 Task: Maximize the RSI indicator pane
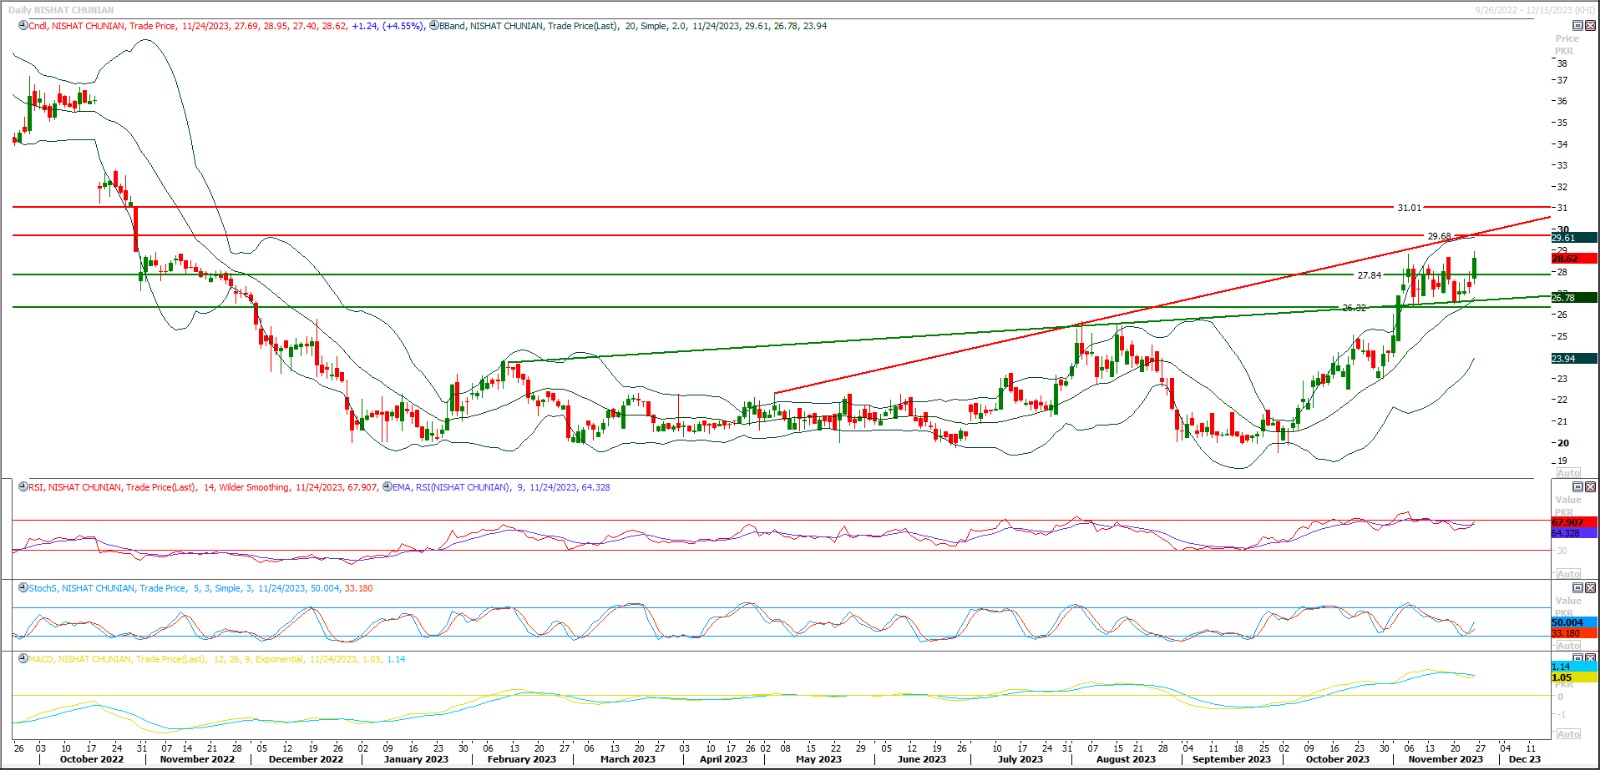[1578, 487]
